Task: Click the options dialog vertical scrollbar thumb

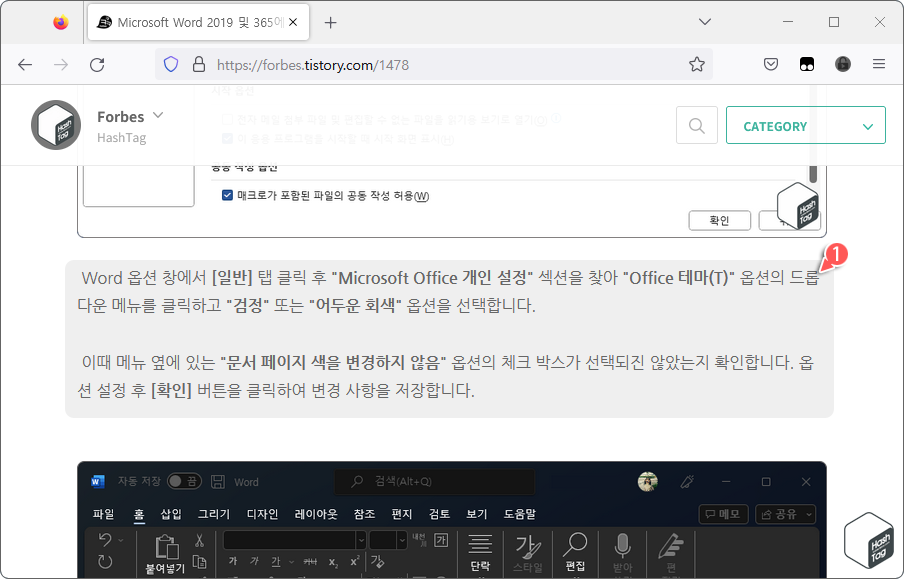Action: 813,174
